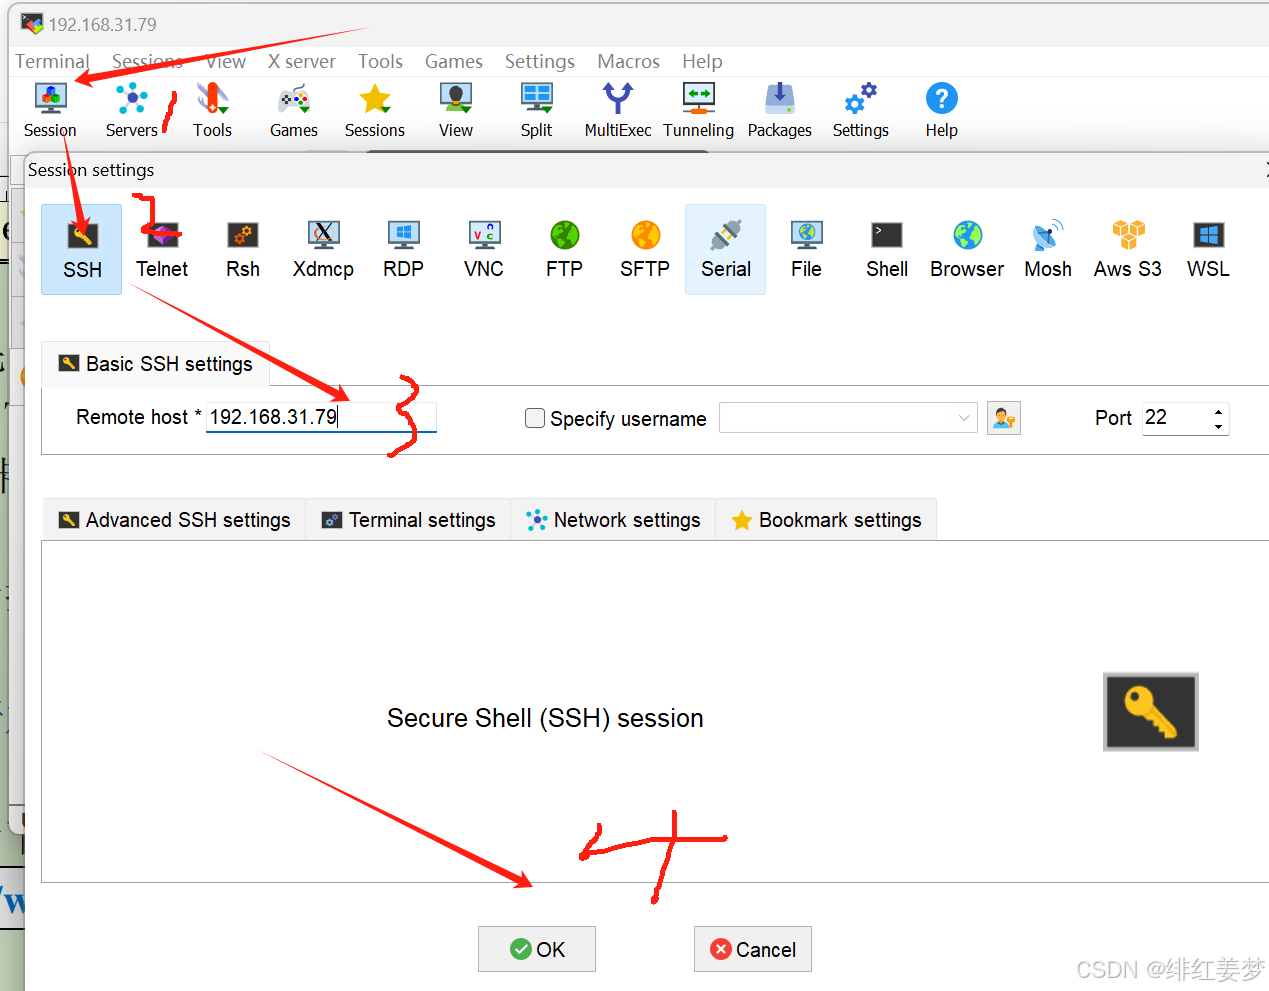Open the X server menu

302,61
